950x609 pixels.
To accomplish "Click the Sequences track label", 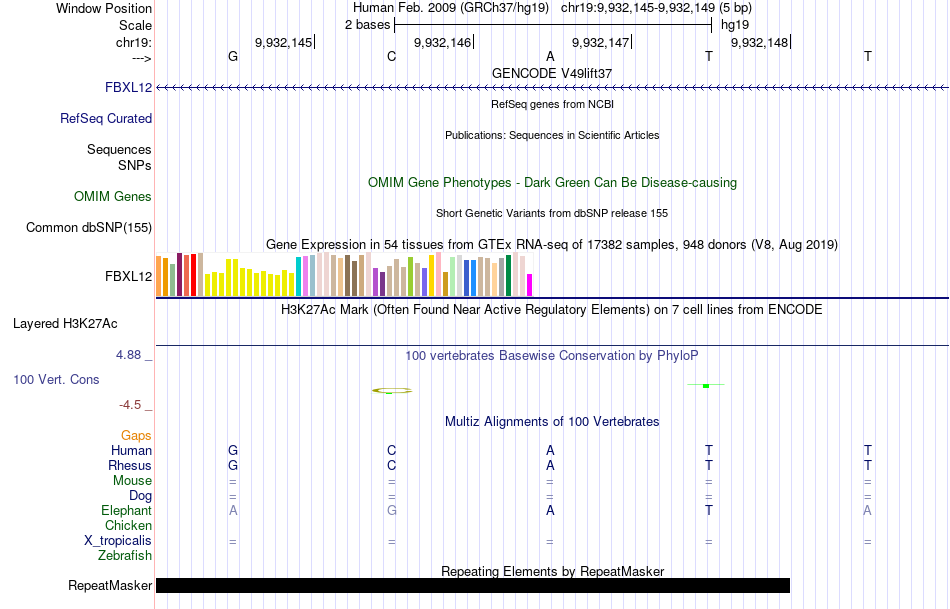I will (119, 149).
